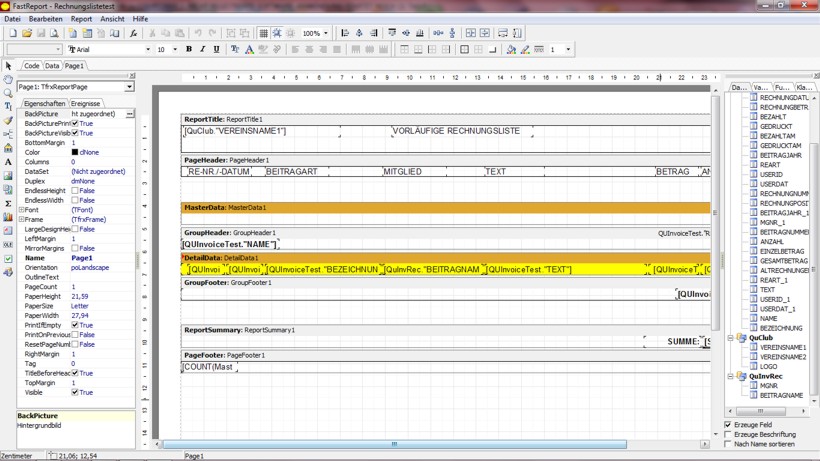Click the formula fx toolbar icon
This screenshot has height=461, width=820.
tap(133, 33)
